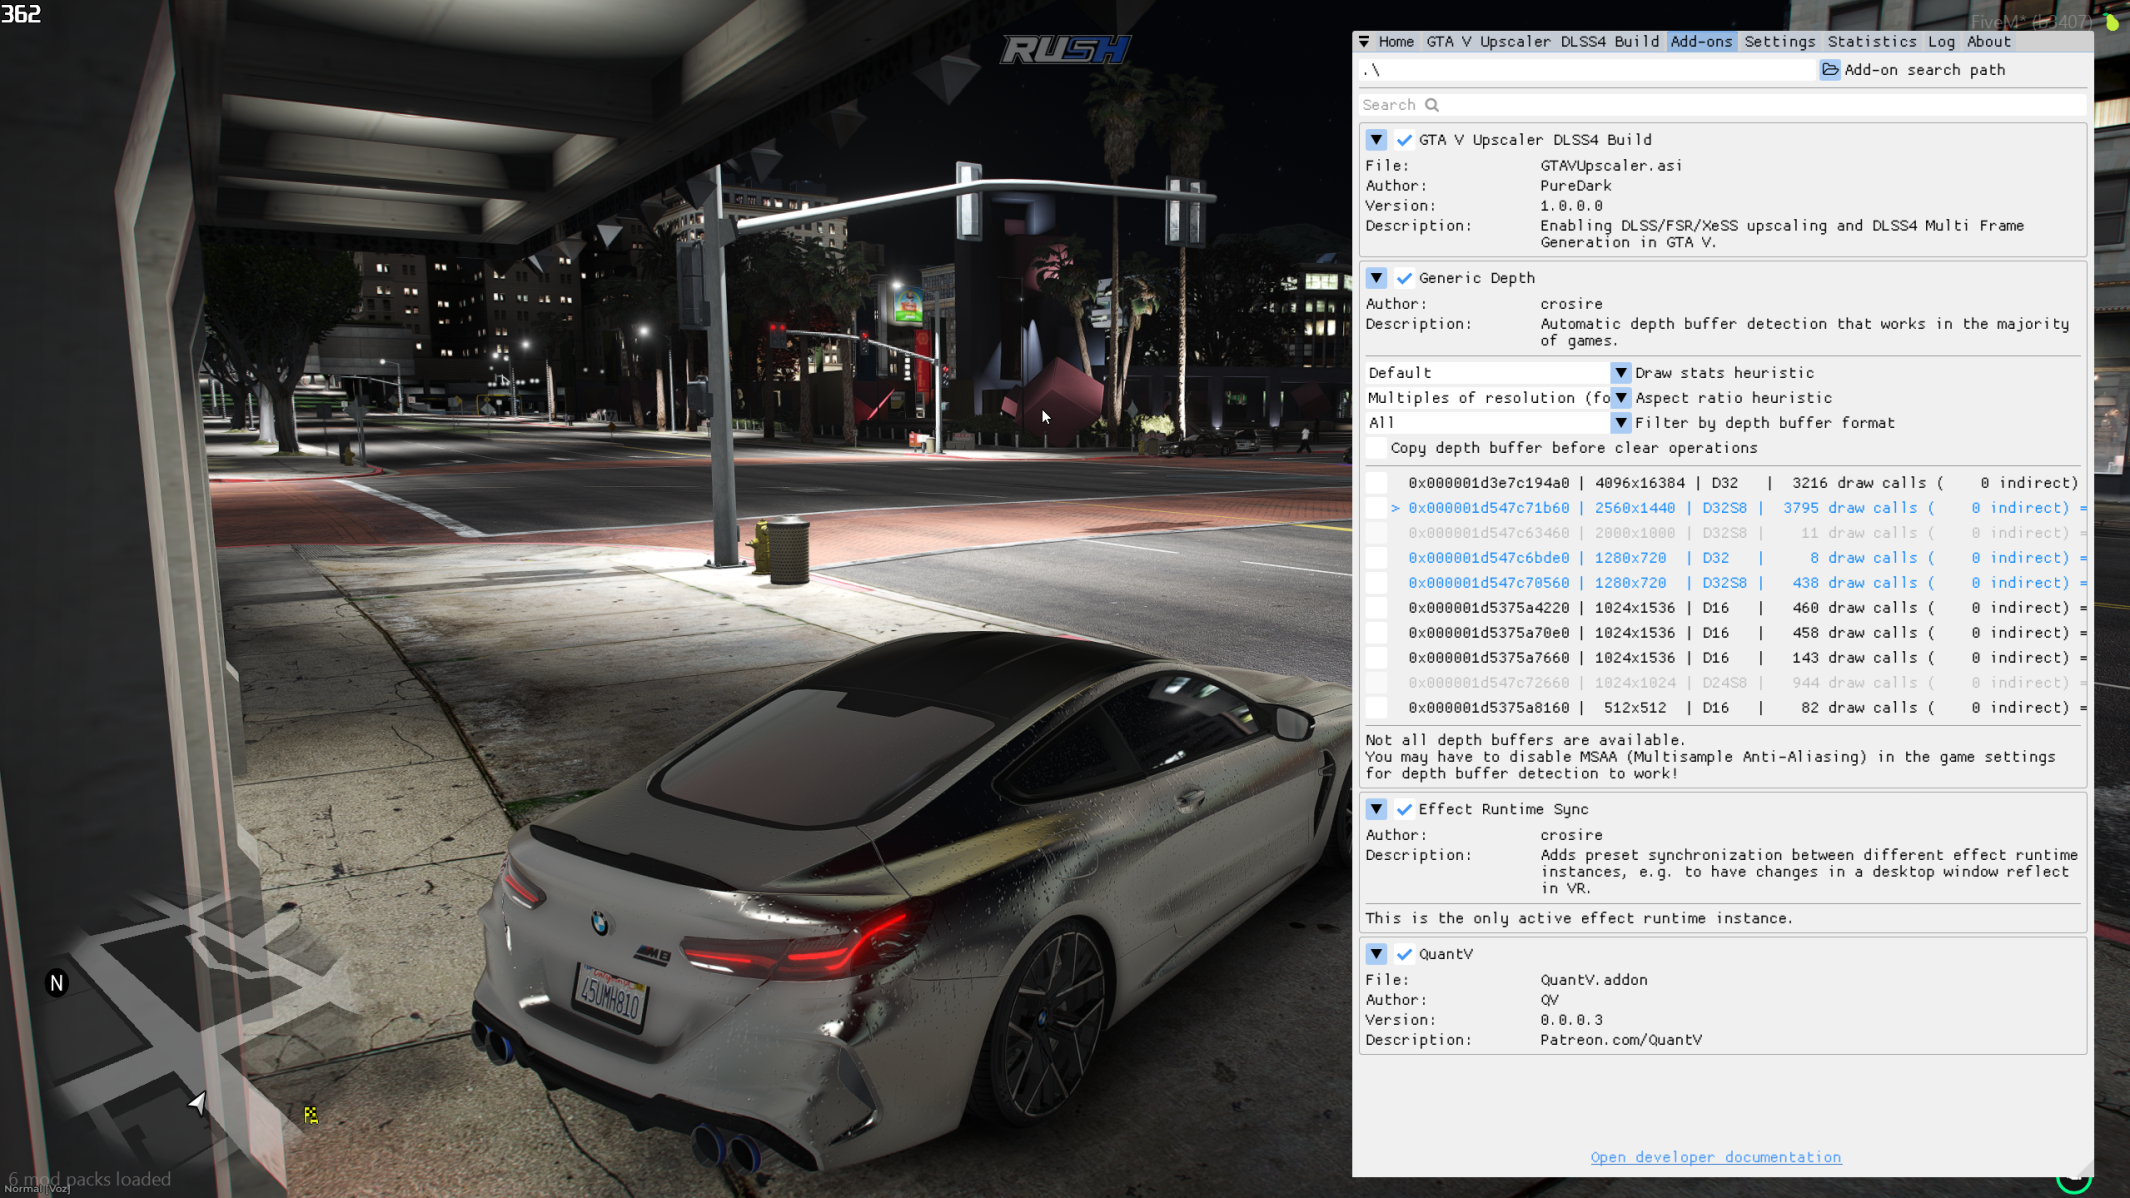Click the RUSH logo above the game view
This screenshot has width=2130, height=1198.
click(x=1066, y=49)
